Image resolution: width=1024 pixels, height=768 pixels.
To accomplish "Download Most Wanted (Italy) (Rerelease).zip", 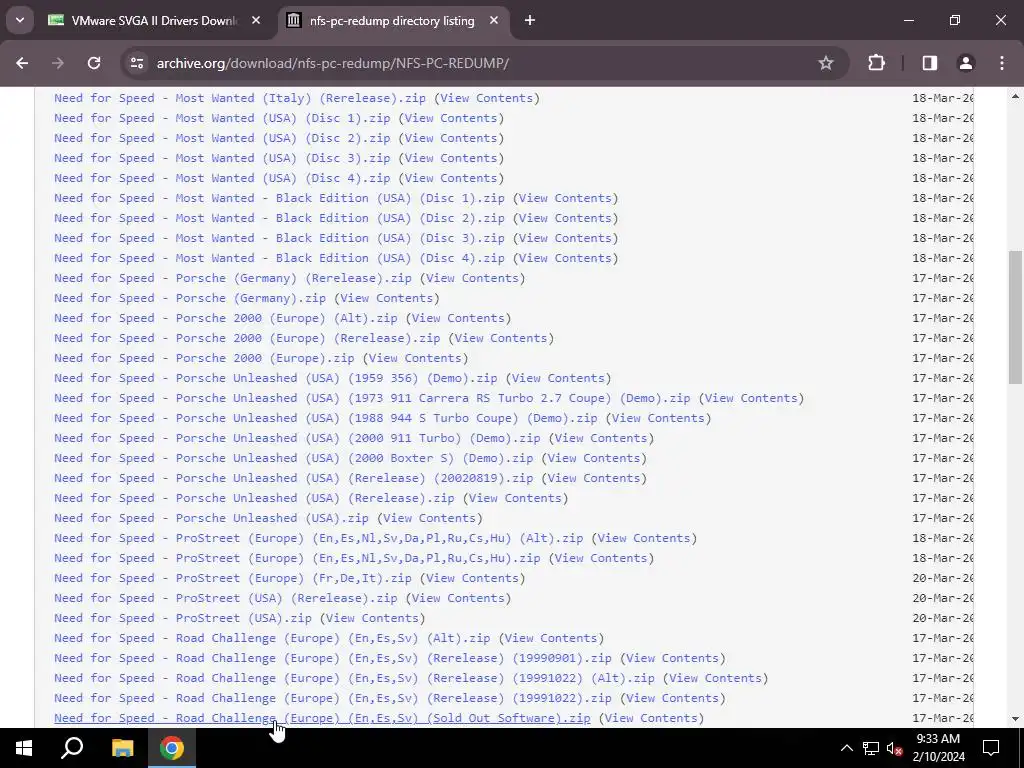I will point(240,98).
